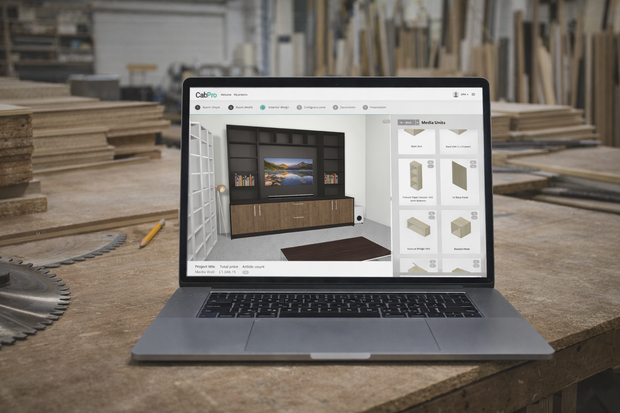Click the article count badge
Image resolution: width=620 pixels, height=413 pixels.
246,272
